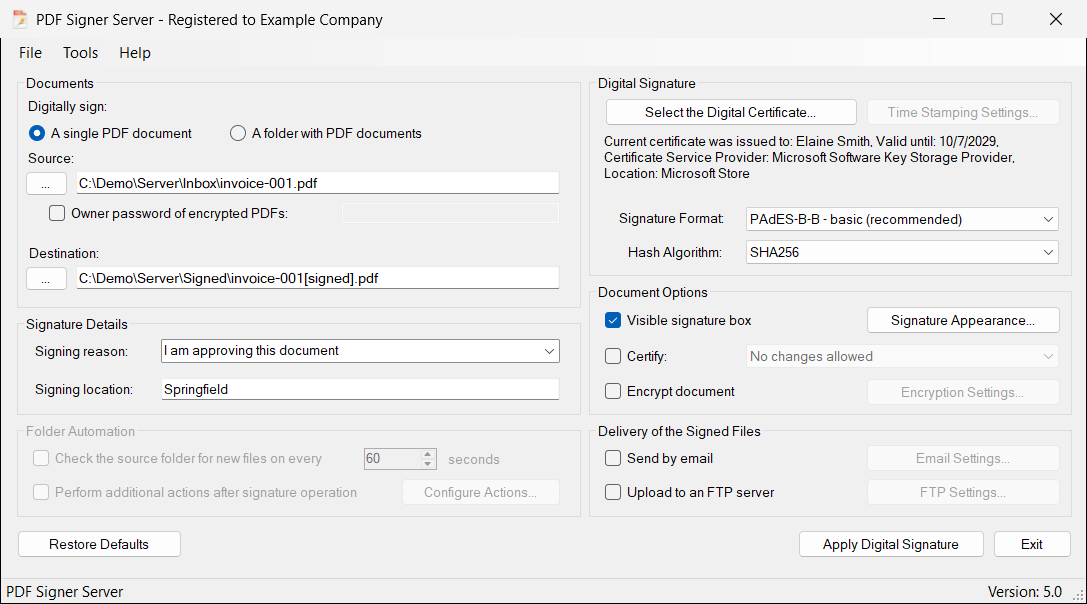The width and height of the screenshot is (1087, 604).
Task: Click 'PDF Signer Server' status bar text
Action: (x=64, y=592)
